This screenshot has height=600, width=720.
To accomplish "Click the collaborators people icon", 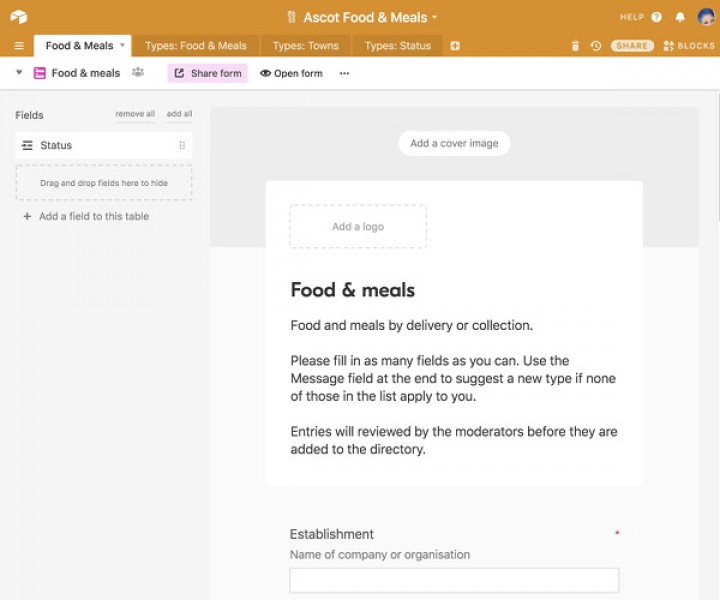I will pos(138,73).
